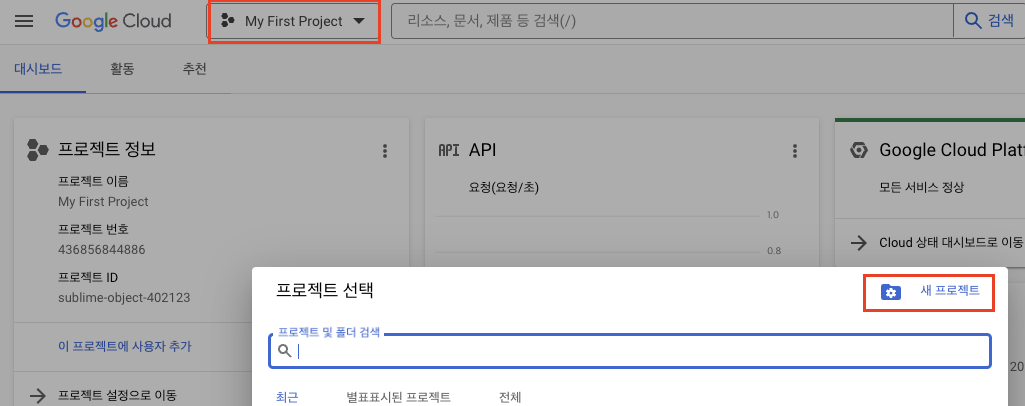This screenshot has height=406, width=1025.
Task: Click the API card icon
Action: click(x=448, y=150)
